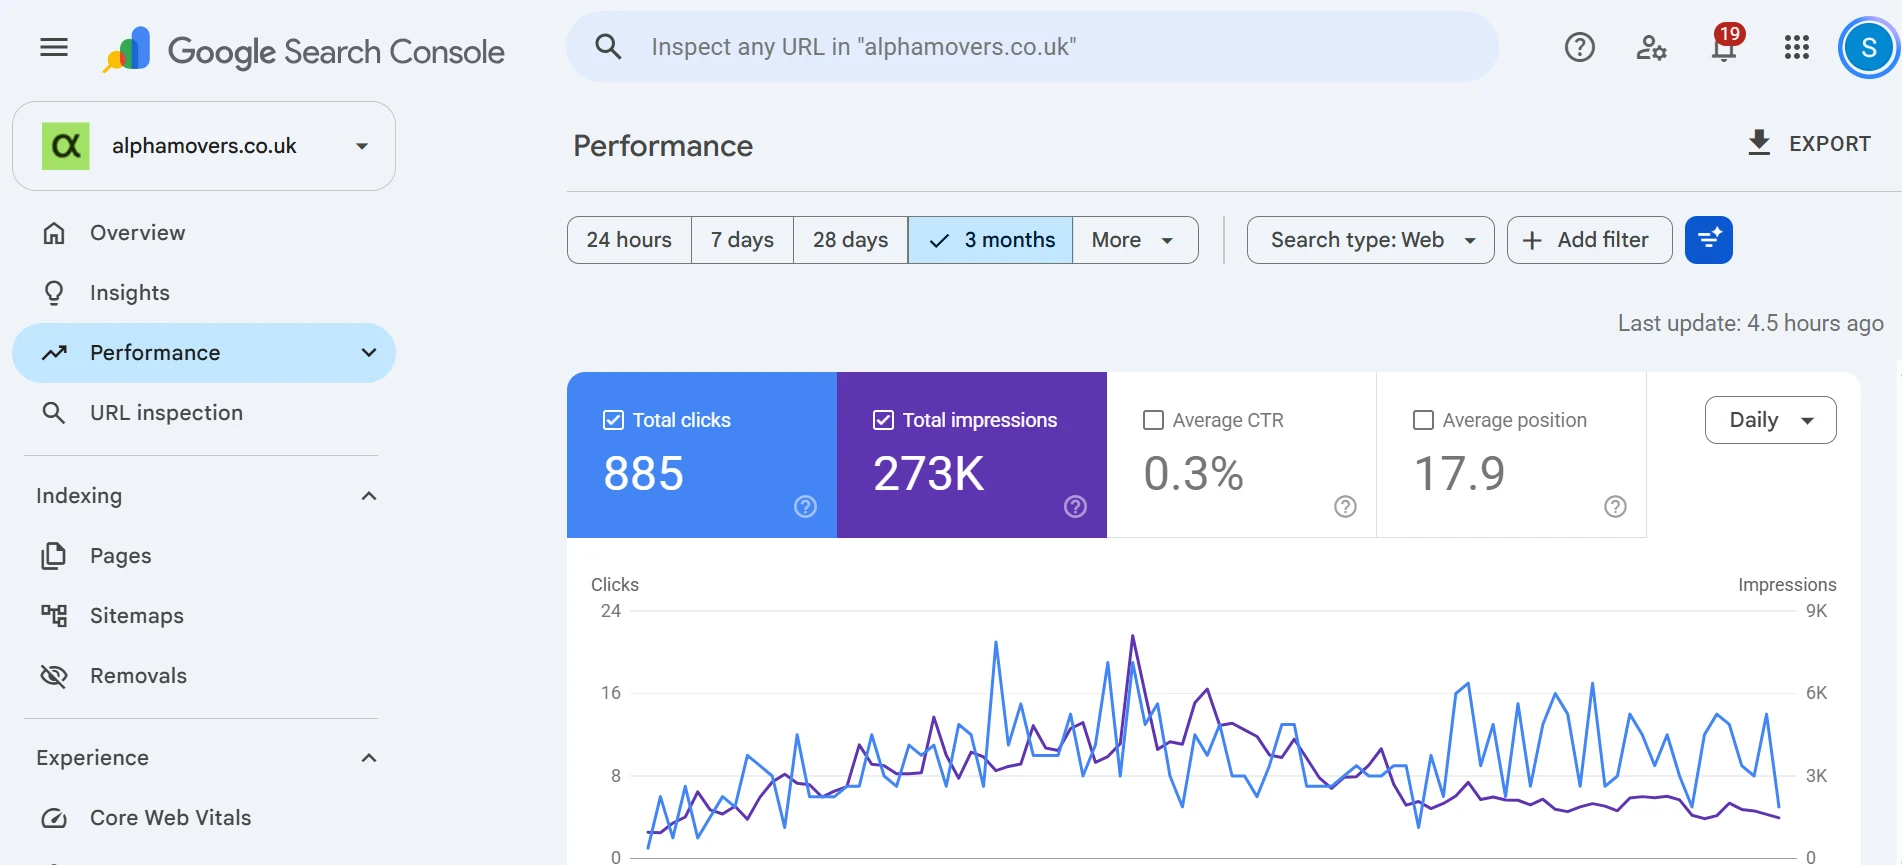Open the Daily granularity dropdown
Image resolution: width=1902 pixels, height=865 pixels.
1770,420
